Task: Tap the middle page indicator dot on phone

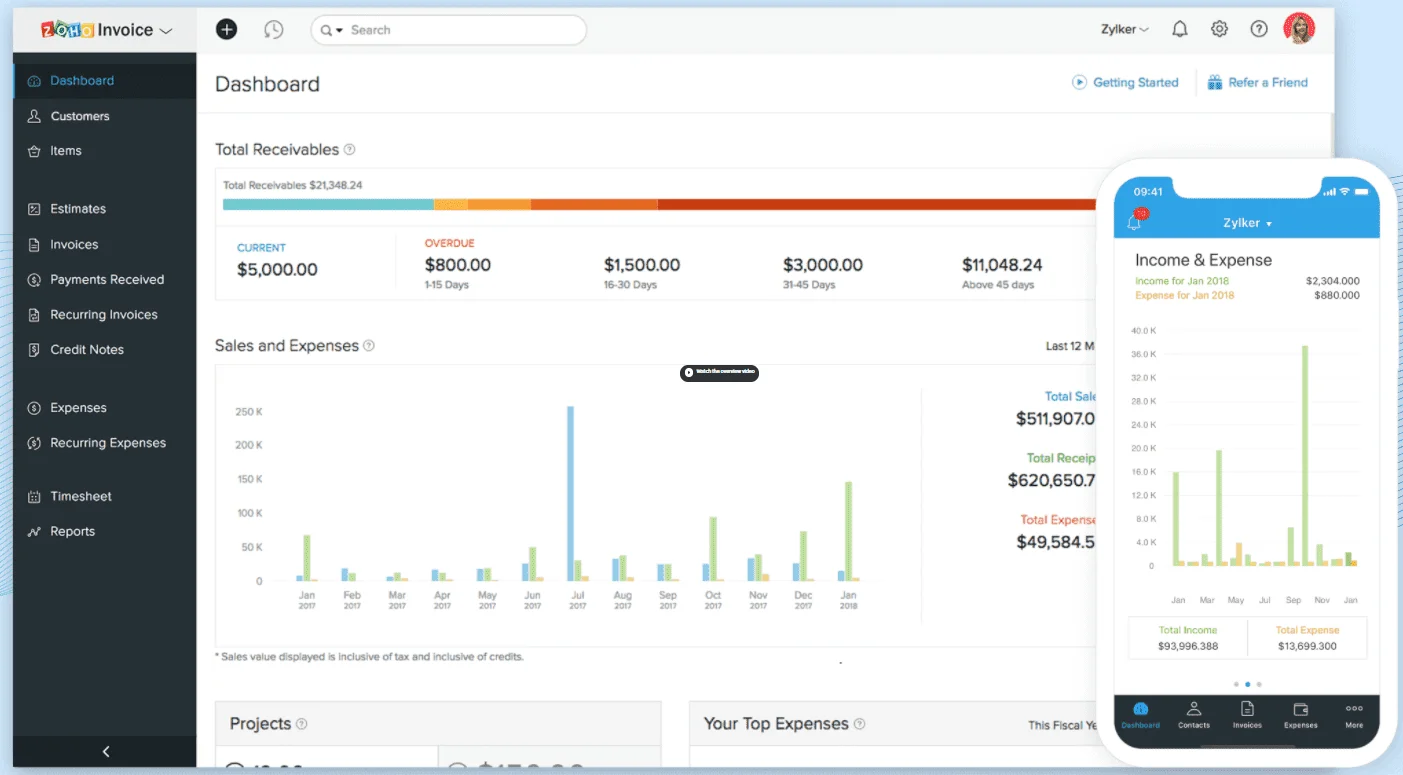Action: pos(1247,684)
